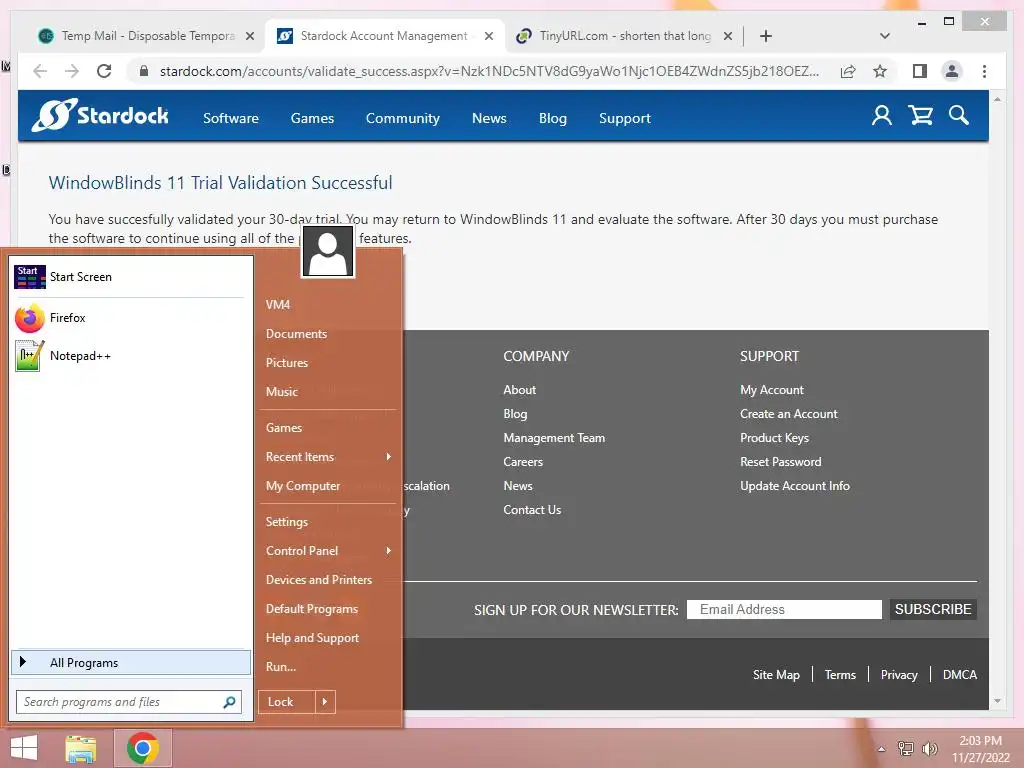The width and height of the screenshot is (1024, 768).
Task: Expand All Programs in the Start menu
Action: coord(131,662)
